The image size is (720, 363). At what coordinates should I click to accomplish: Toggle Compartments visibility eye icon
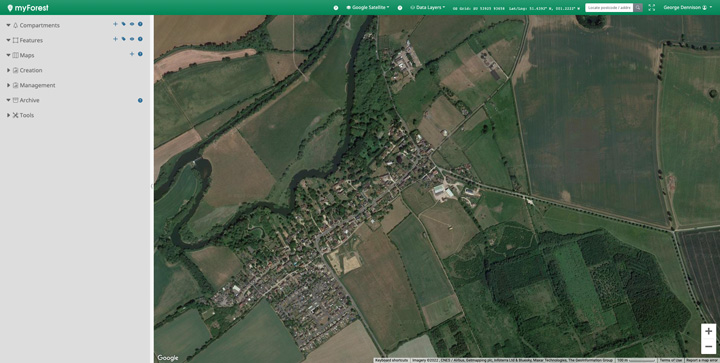(x=132, y=24)
